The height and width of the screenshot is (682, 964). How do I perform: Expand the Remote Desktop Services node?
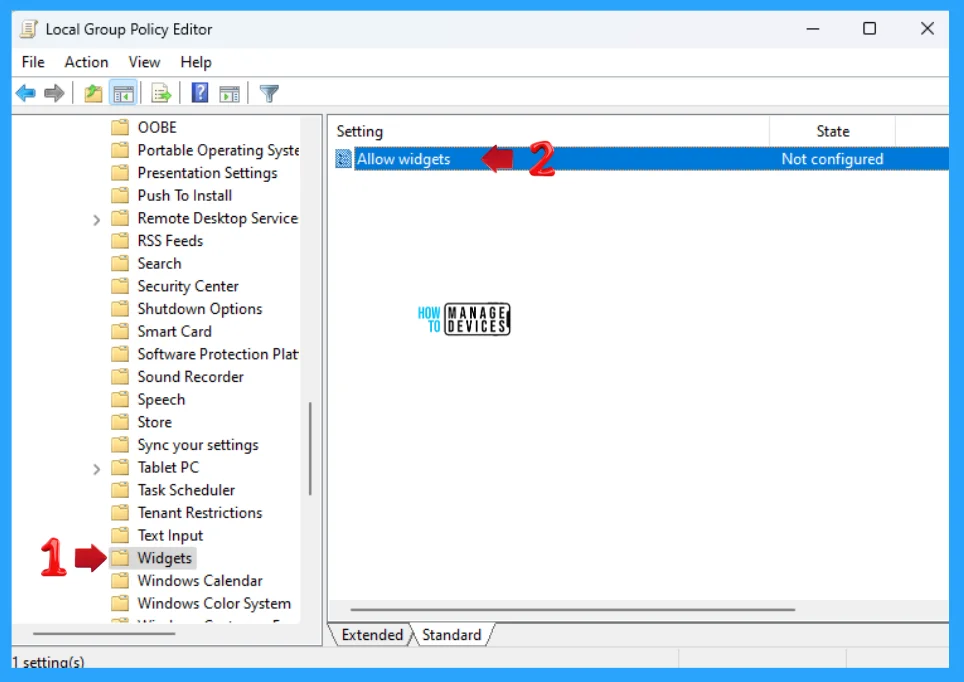click(97, 220)
